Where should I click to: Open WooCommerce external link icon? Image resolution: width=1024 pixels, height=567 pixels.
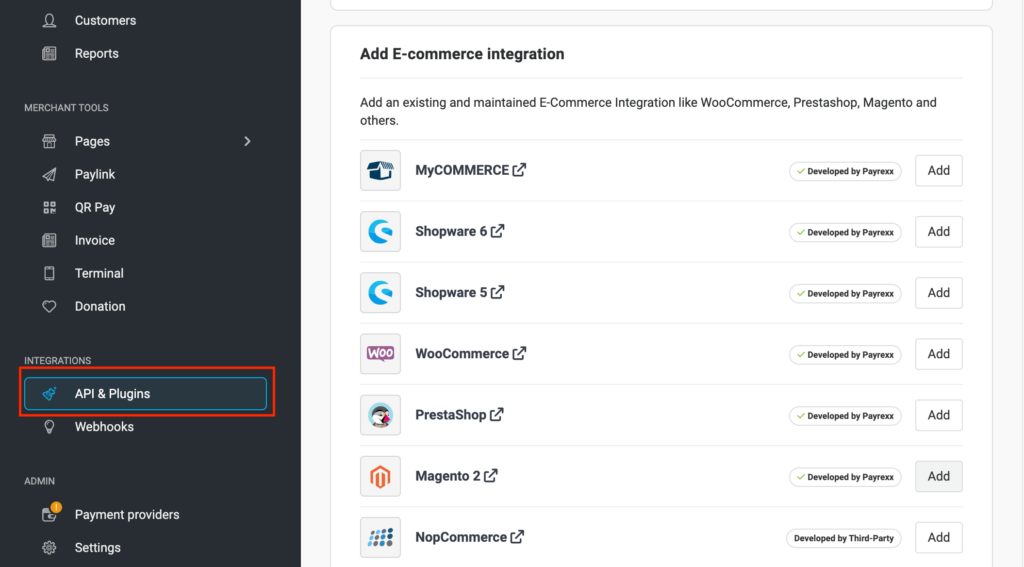pyautogui.click(x=519, y=353)
